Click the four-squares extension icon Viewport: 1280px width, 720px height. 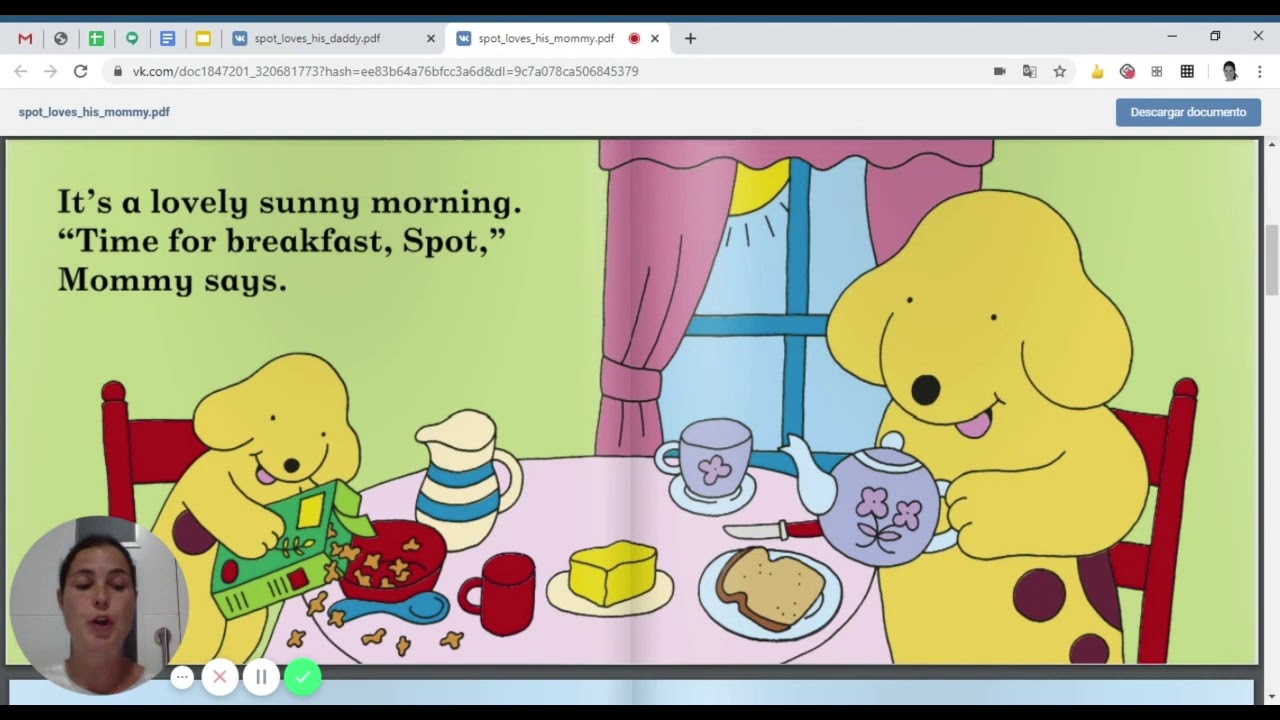tap(1157, 71)
